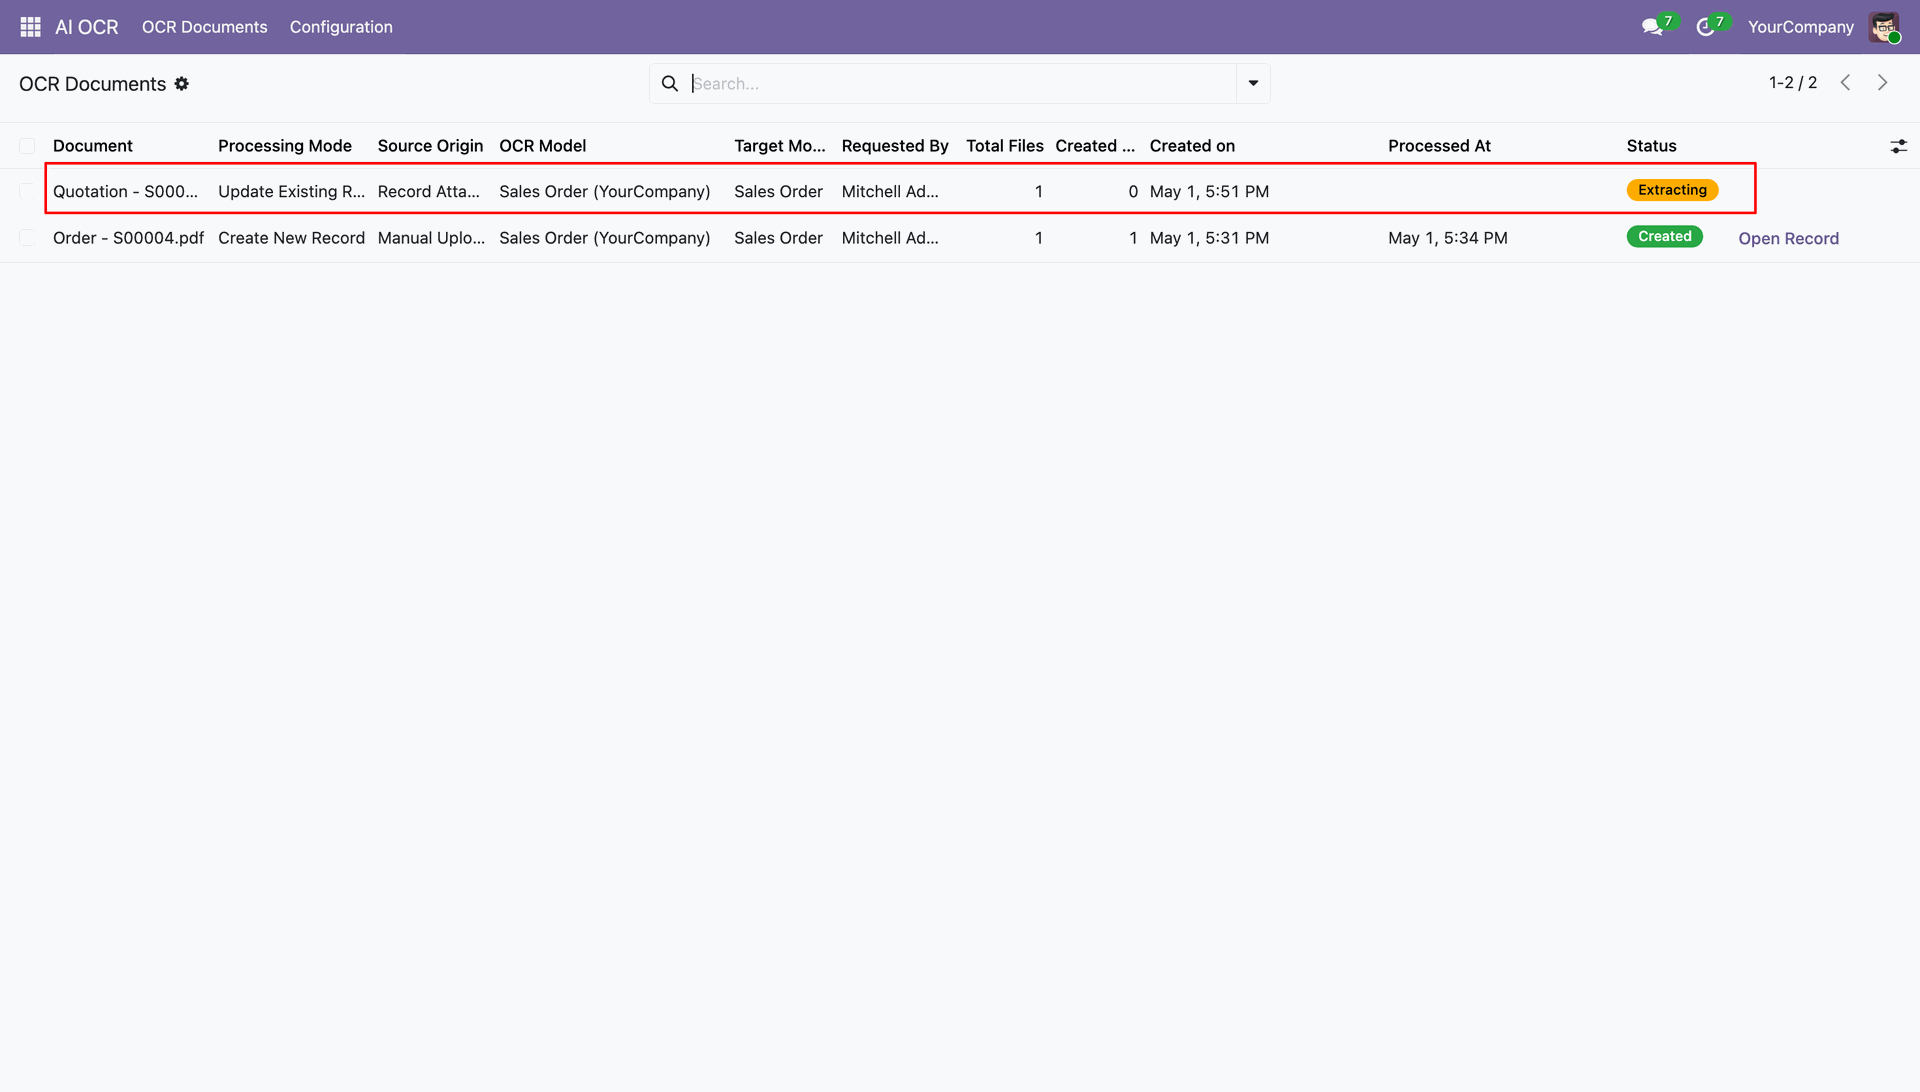Screen dimensions: 1920x1092
Task: Sort by the Target Mo... column header
Action: [780, 146]
